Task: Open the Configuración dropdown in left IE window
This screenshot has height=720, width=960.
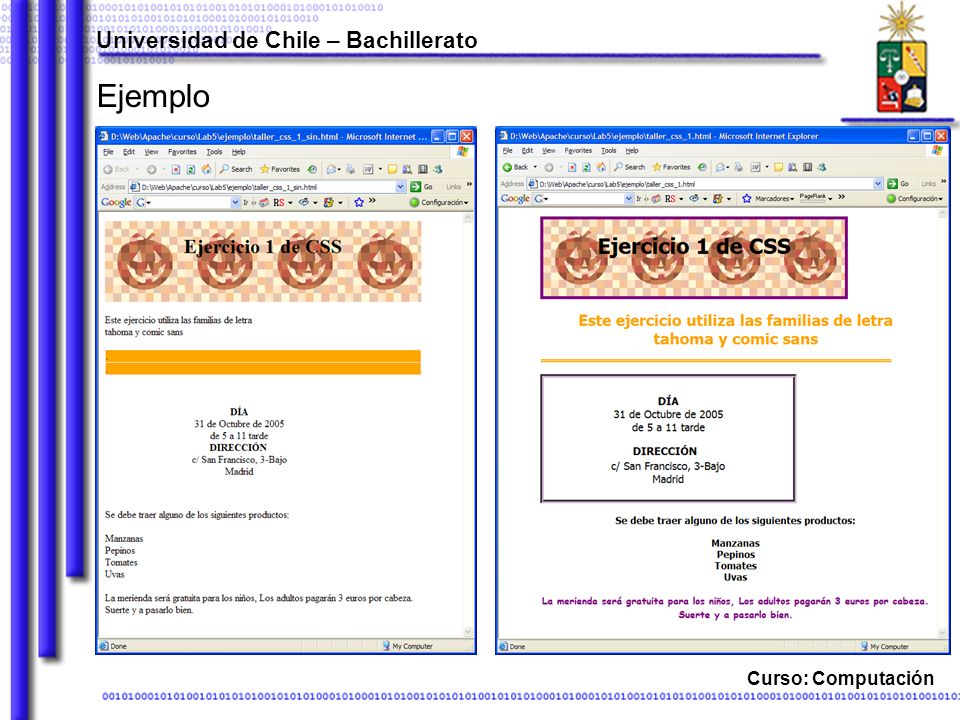Action: 438,203
